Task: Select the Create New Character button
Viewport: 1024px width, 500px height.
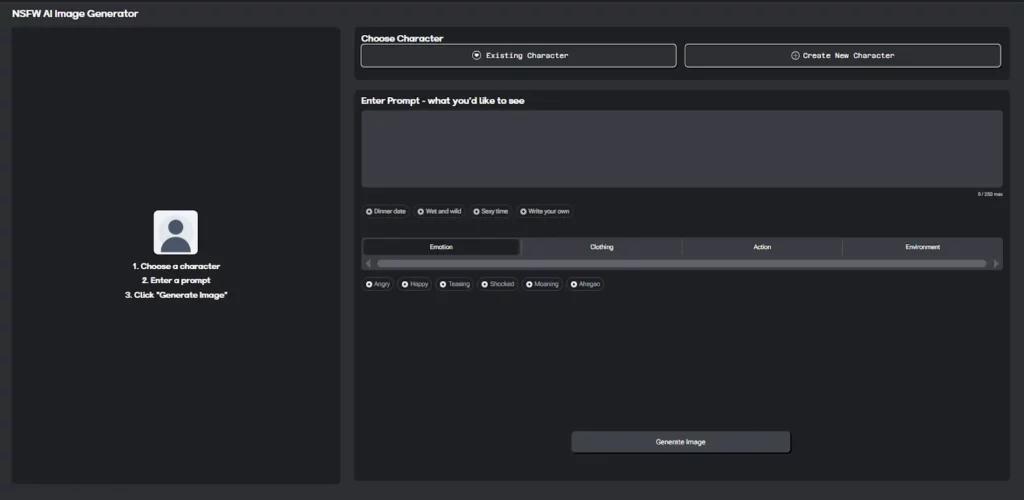Action: coord(842,56)
